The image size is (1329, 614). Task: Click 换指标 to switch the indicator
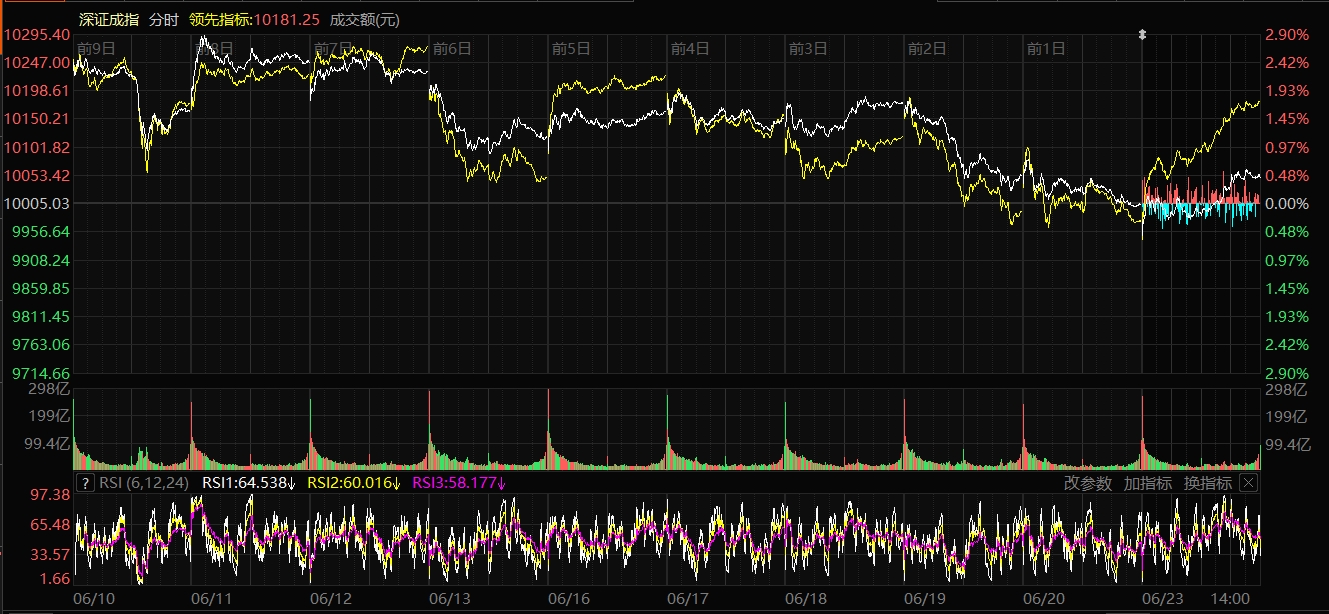(x=1207, y=483)
